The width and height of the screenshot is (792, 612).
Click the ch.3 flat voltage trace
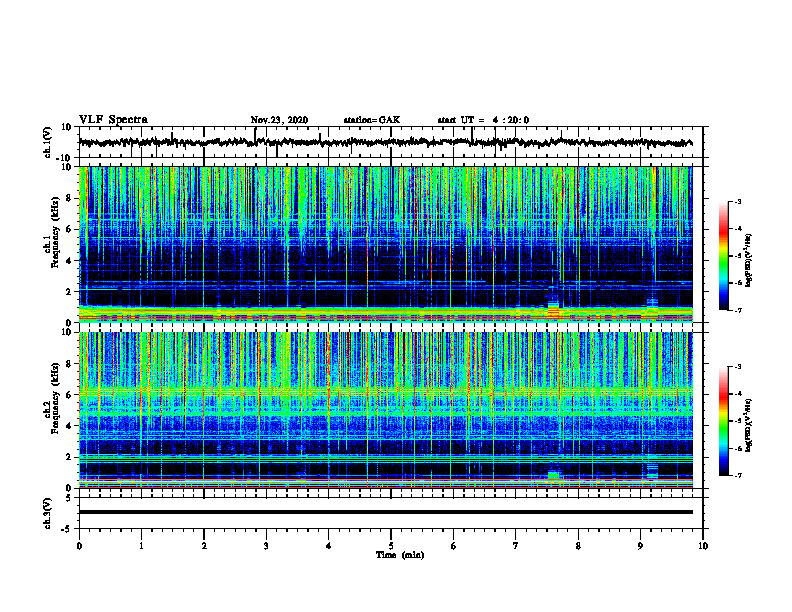385,512
